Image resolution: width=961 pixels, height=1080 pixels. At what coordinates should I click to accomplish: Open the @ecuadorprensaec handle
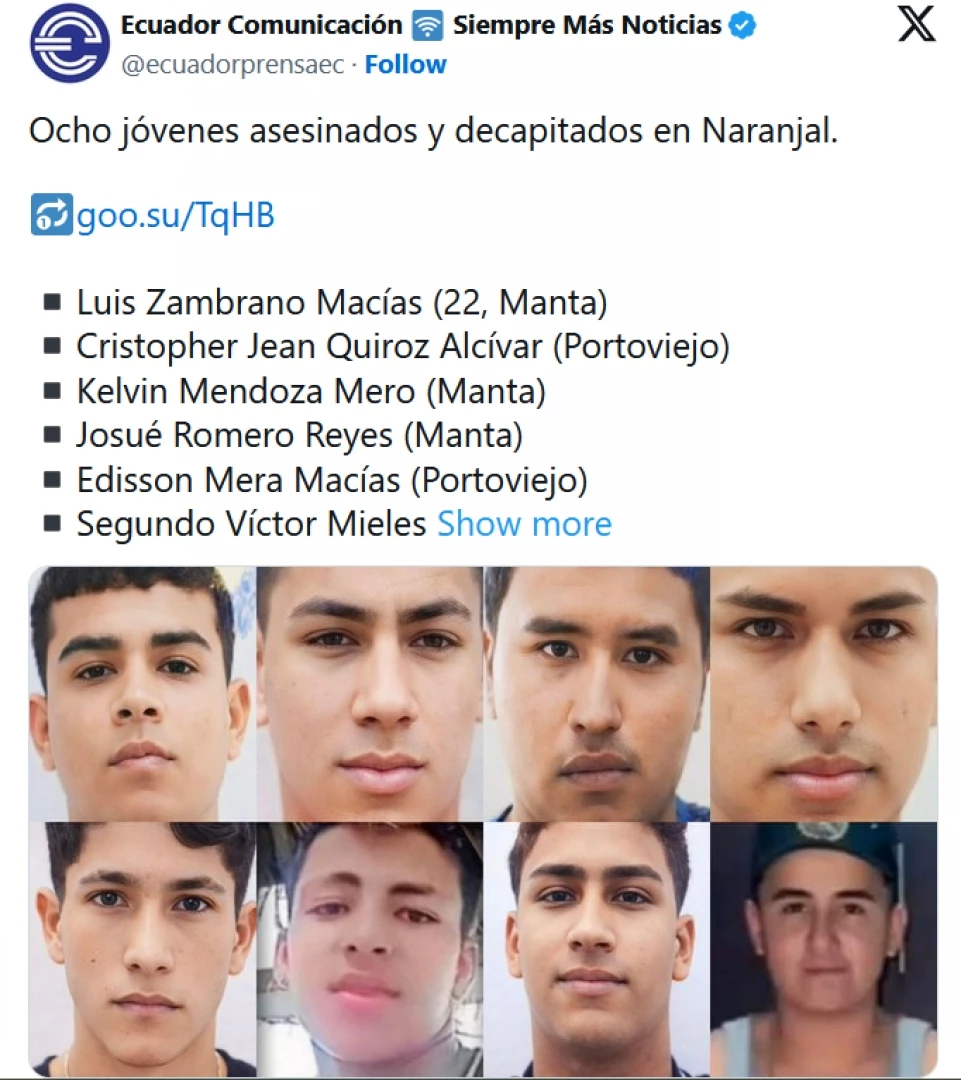[232, 65]
